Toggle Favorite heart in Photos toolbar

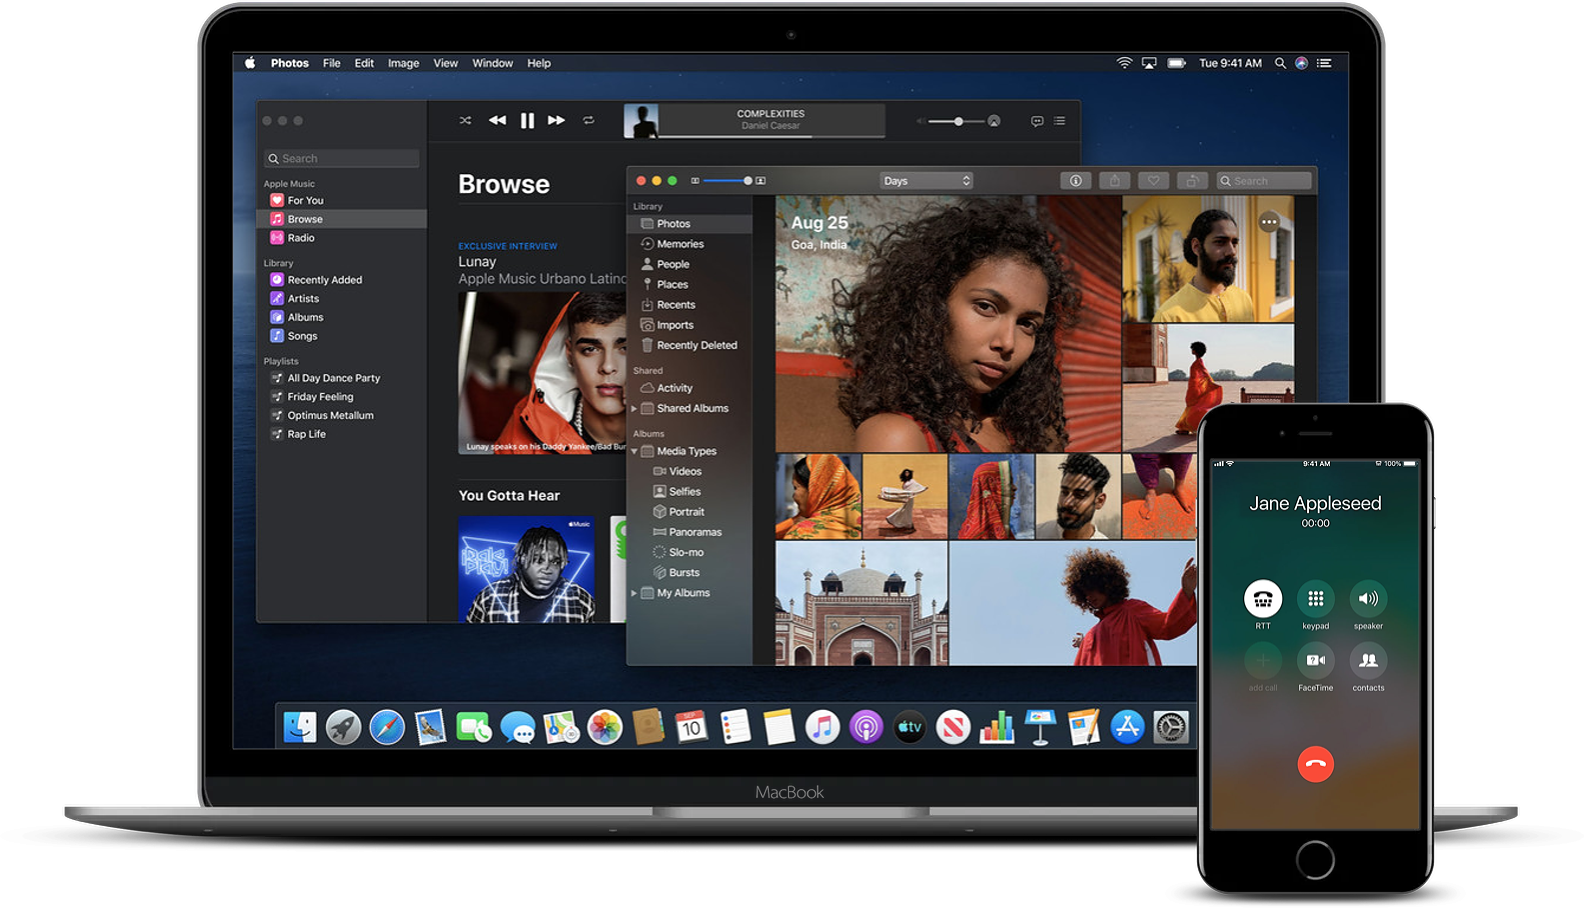(1153, 181)
